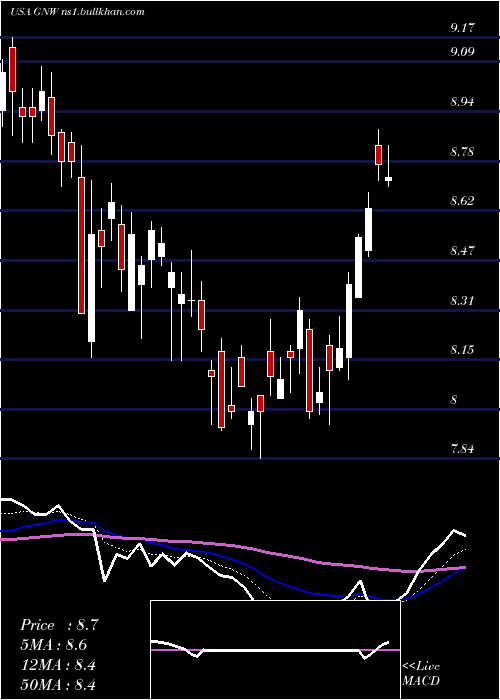Click inside the Live MACD inset chart
The image size is (500, 700).
(275, 650)
